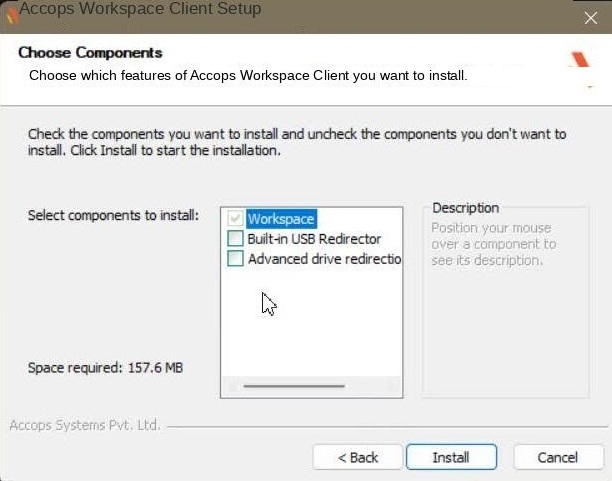Image resolution: width=612 pixels, height=481 pixels.
Task: Click the Accops logo in header banner
Action: (x=580, y=61)
